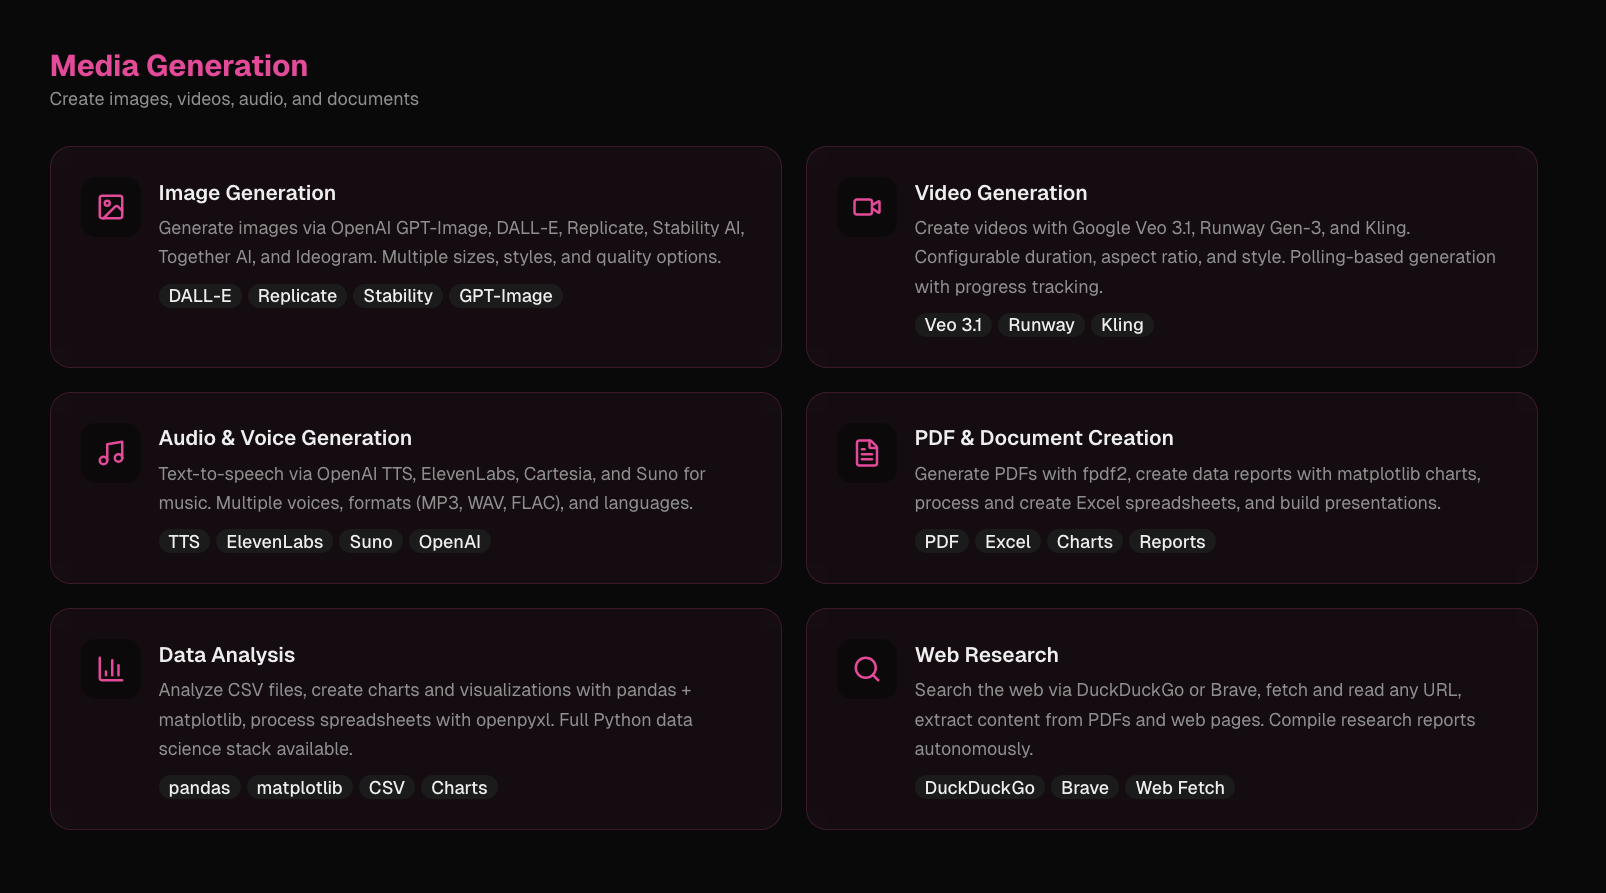Click the Media Generation section heading
This screenshot has width=1606, height=893.
pos(179,66)
